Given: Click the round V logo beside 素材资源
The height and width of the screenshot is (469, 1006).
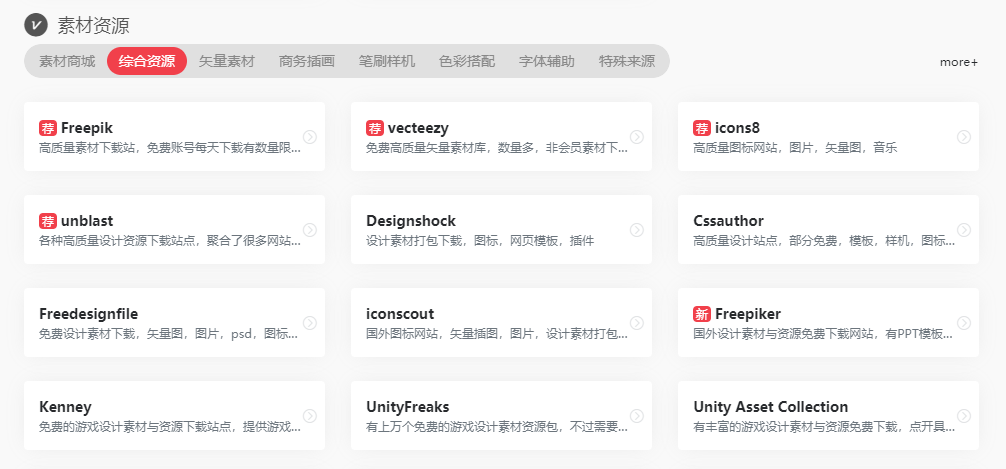Looking at the screenshot, I should (36, 25).
